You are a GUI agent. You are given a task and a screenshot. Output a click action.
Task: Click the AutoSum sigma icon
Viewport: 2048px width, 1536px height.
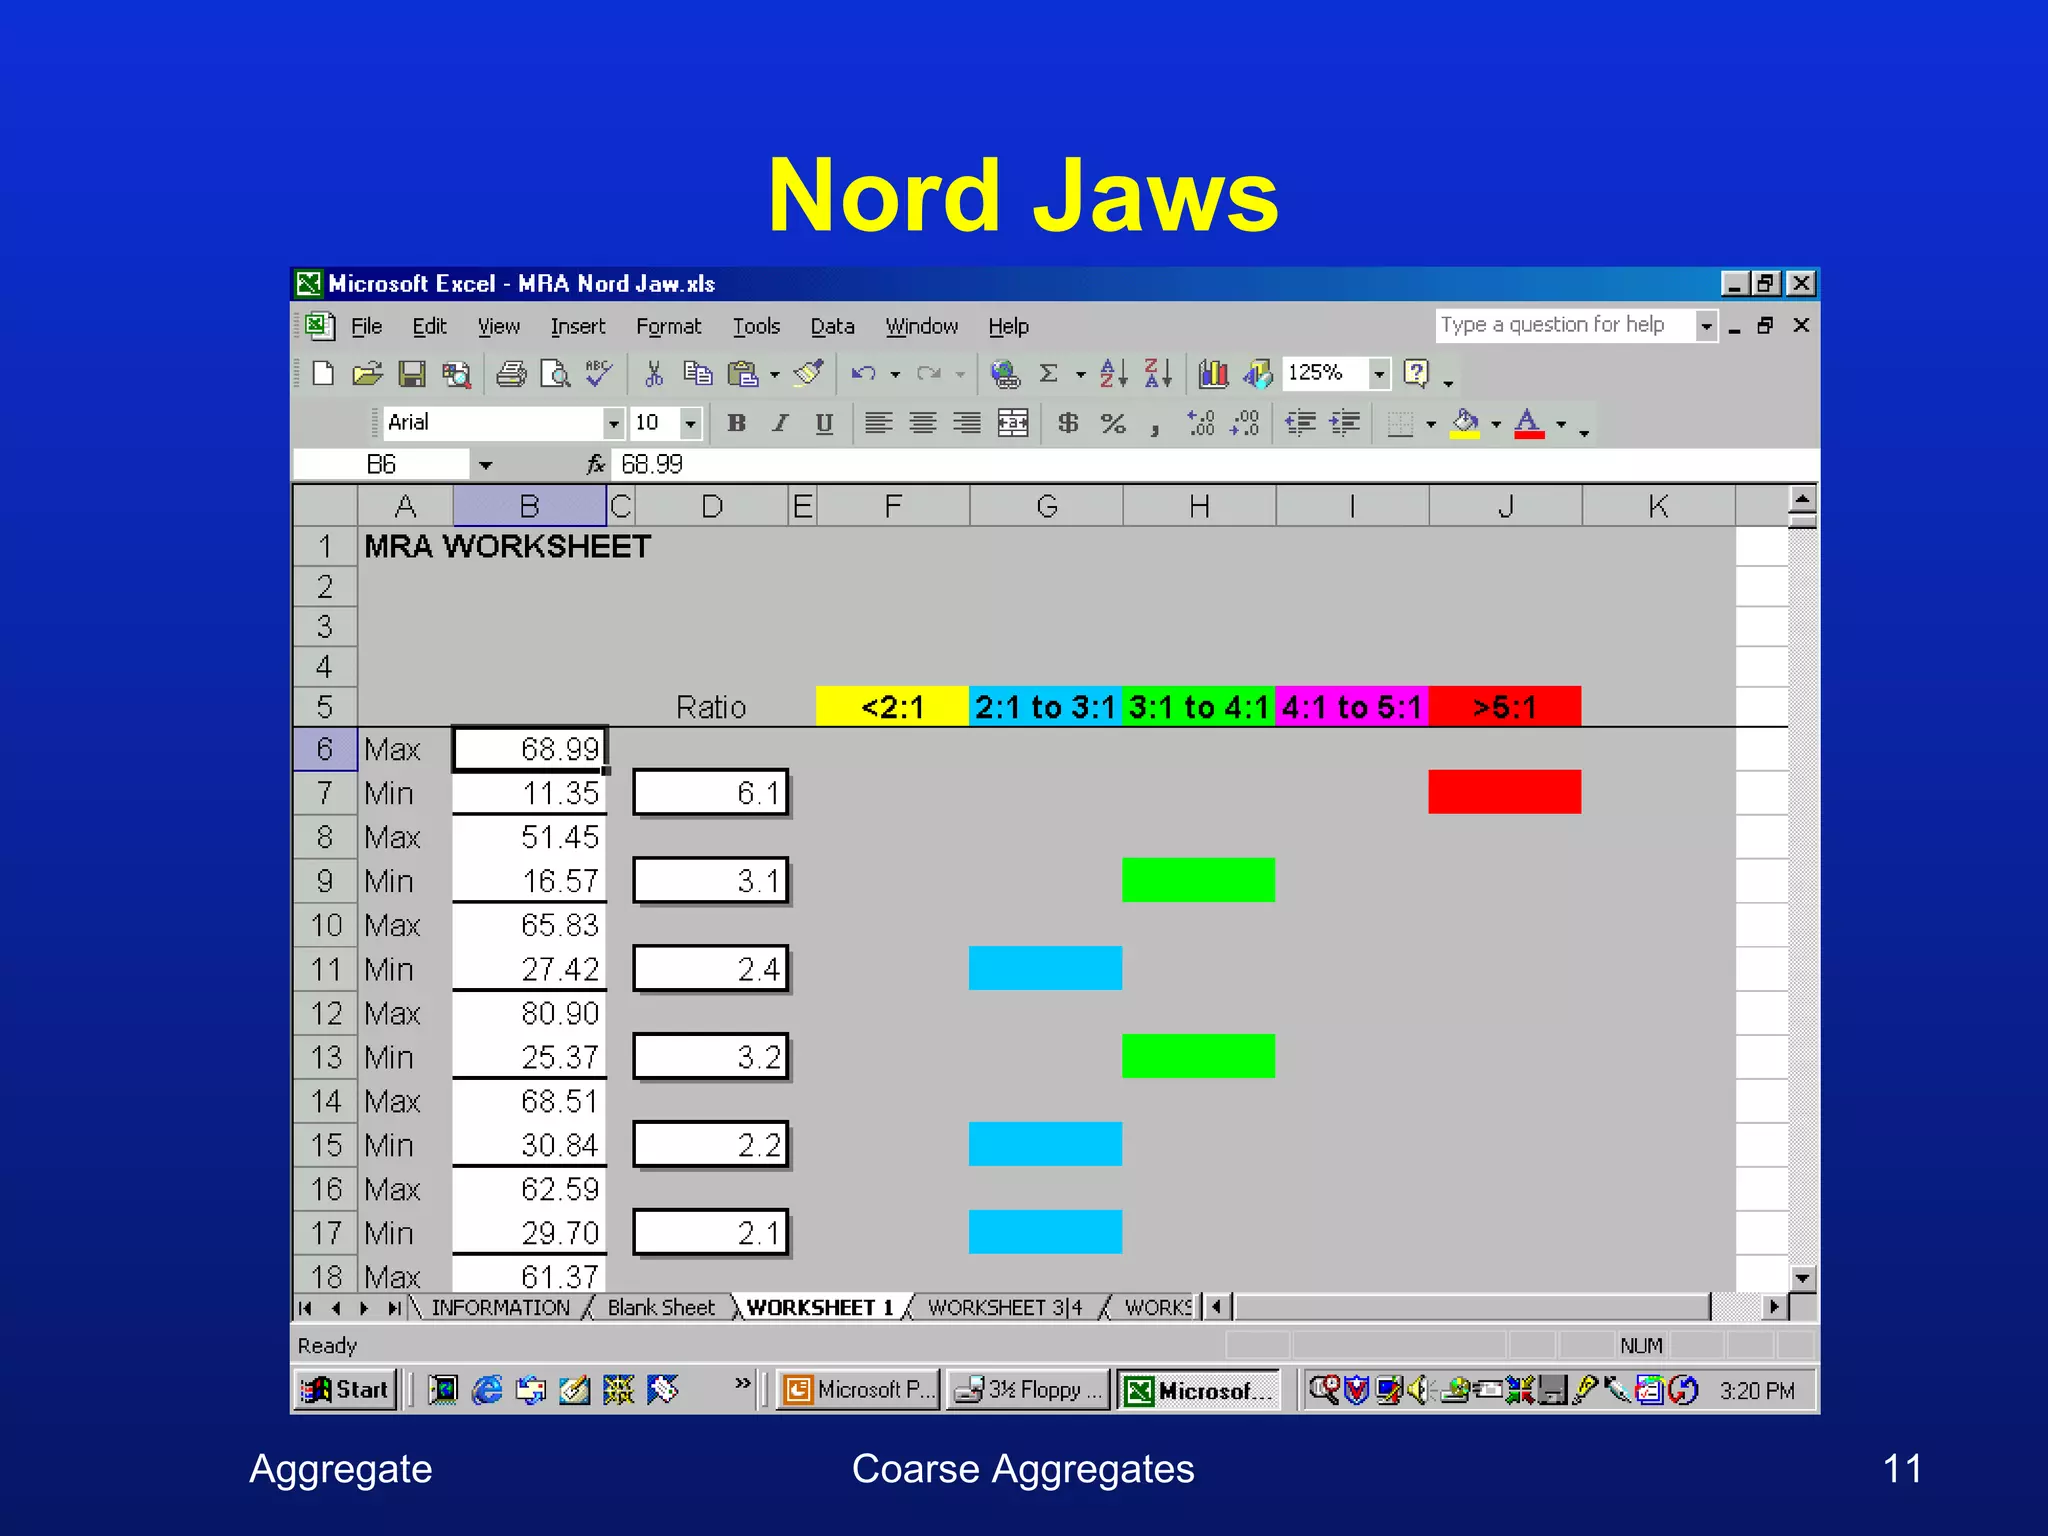coord(1049,374)
